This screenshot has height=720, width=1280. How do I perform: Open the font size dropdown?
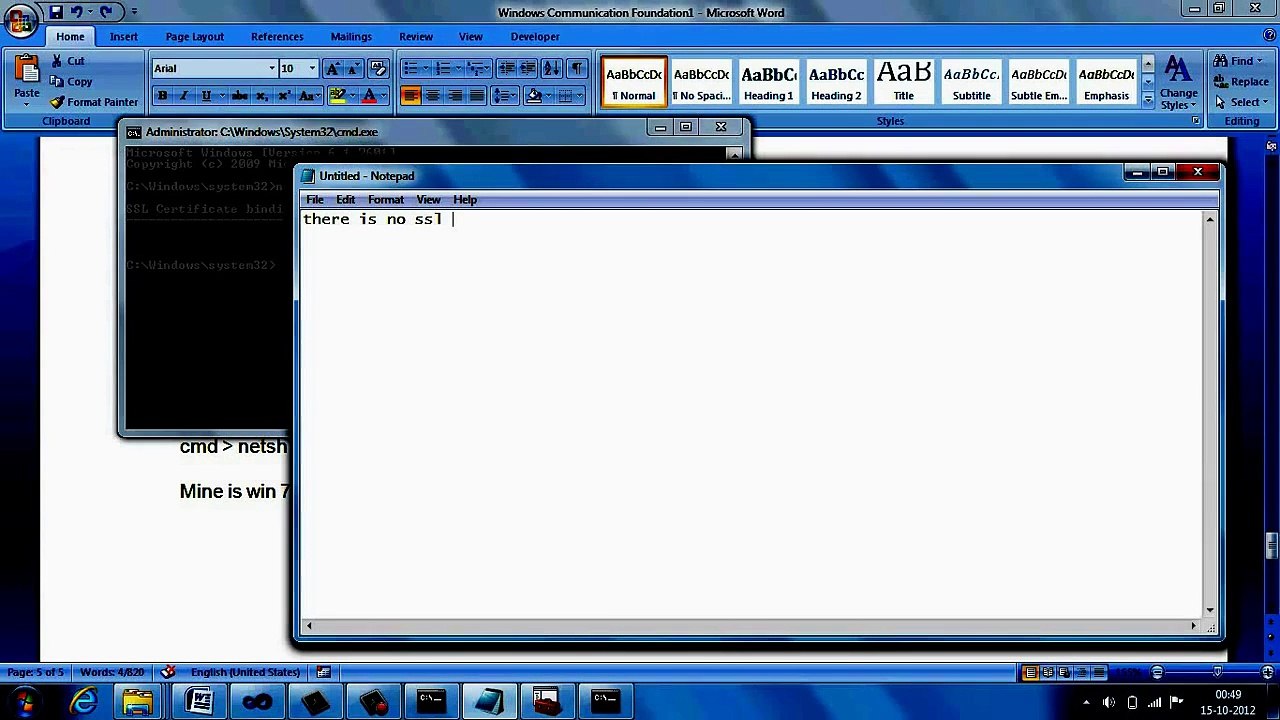[x=312, y=68]
